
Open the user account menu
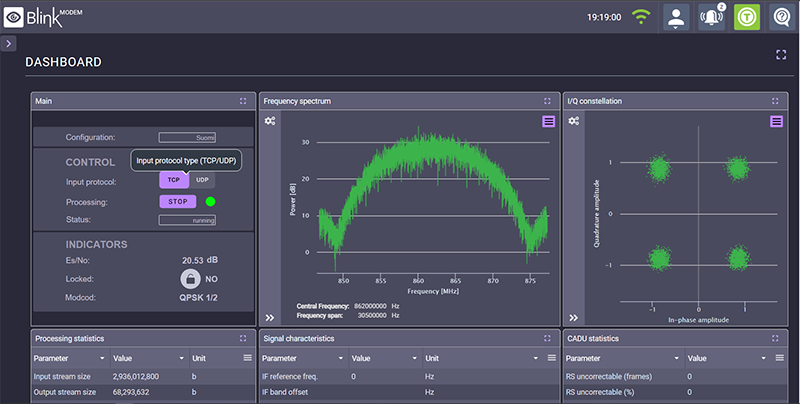pos(677,17)
